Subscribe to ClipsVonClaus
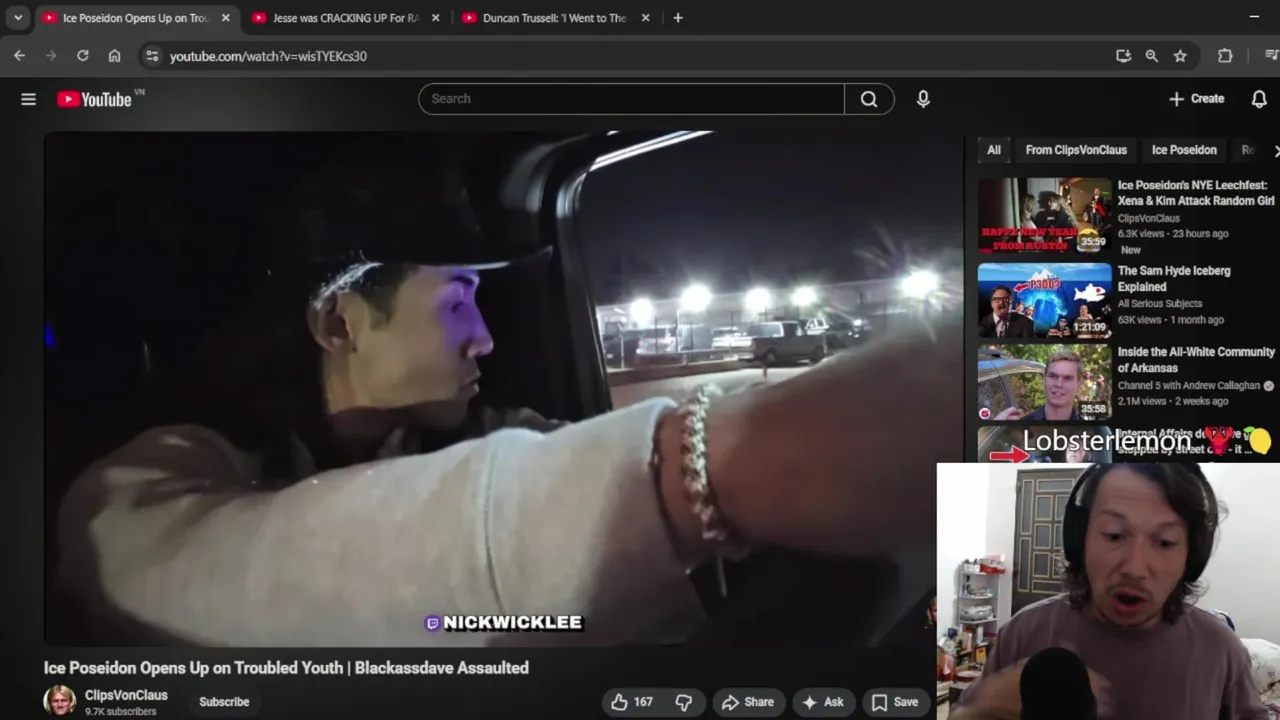Image resolution: width=1280 pixels, height=720 pixels. point(224,702)
